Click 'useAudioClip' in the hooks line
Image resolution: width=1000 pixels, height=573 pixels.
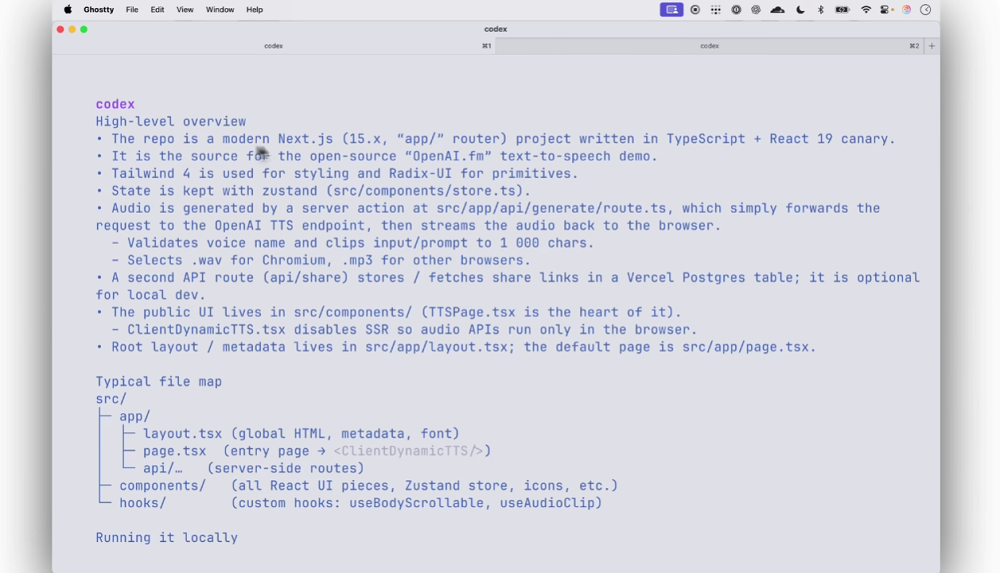(547, 503)
